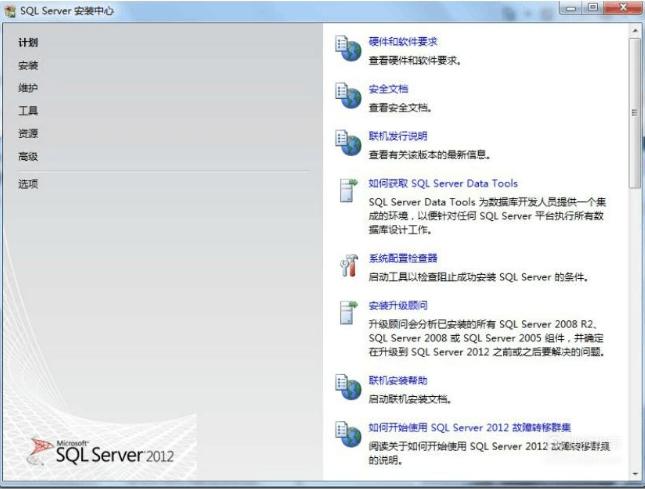Click globe icon beside 安全文档
Viewport: 645px width, 489px height.
(348, 95)
